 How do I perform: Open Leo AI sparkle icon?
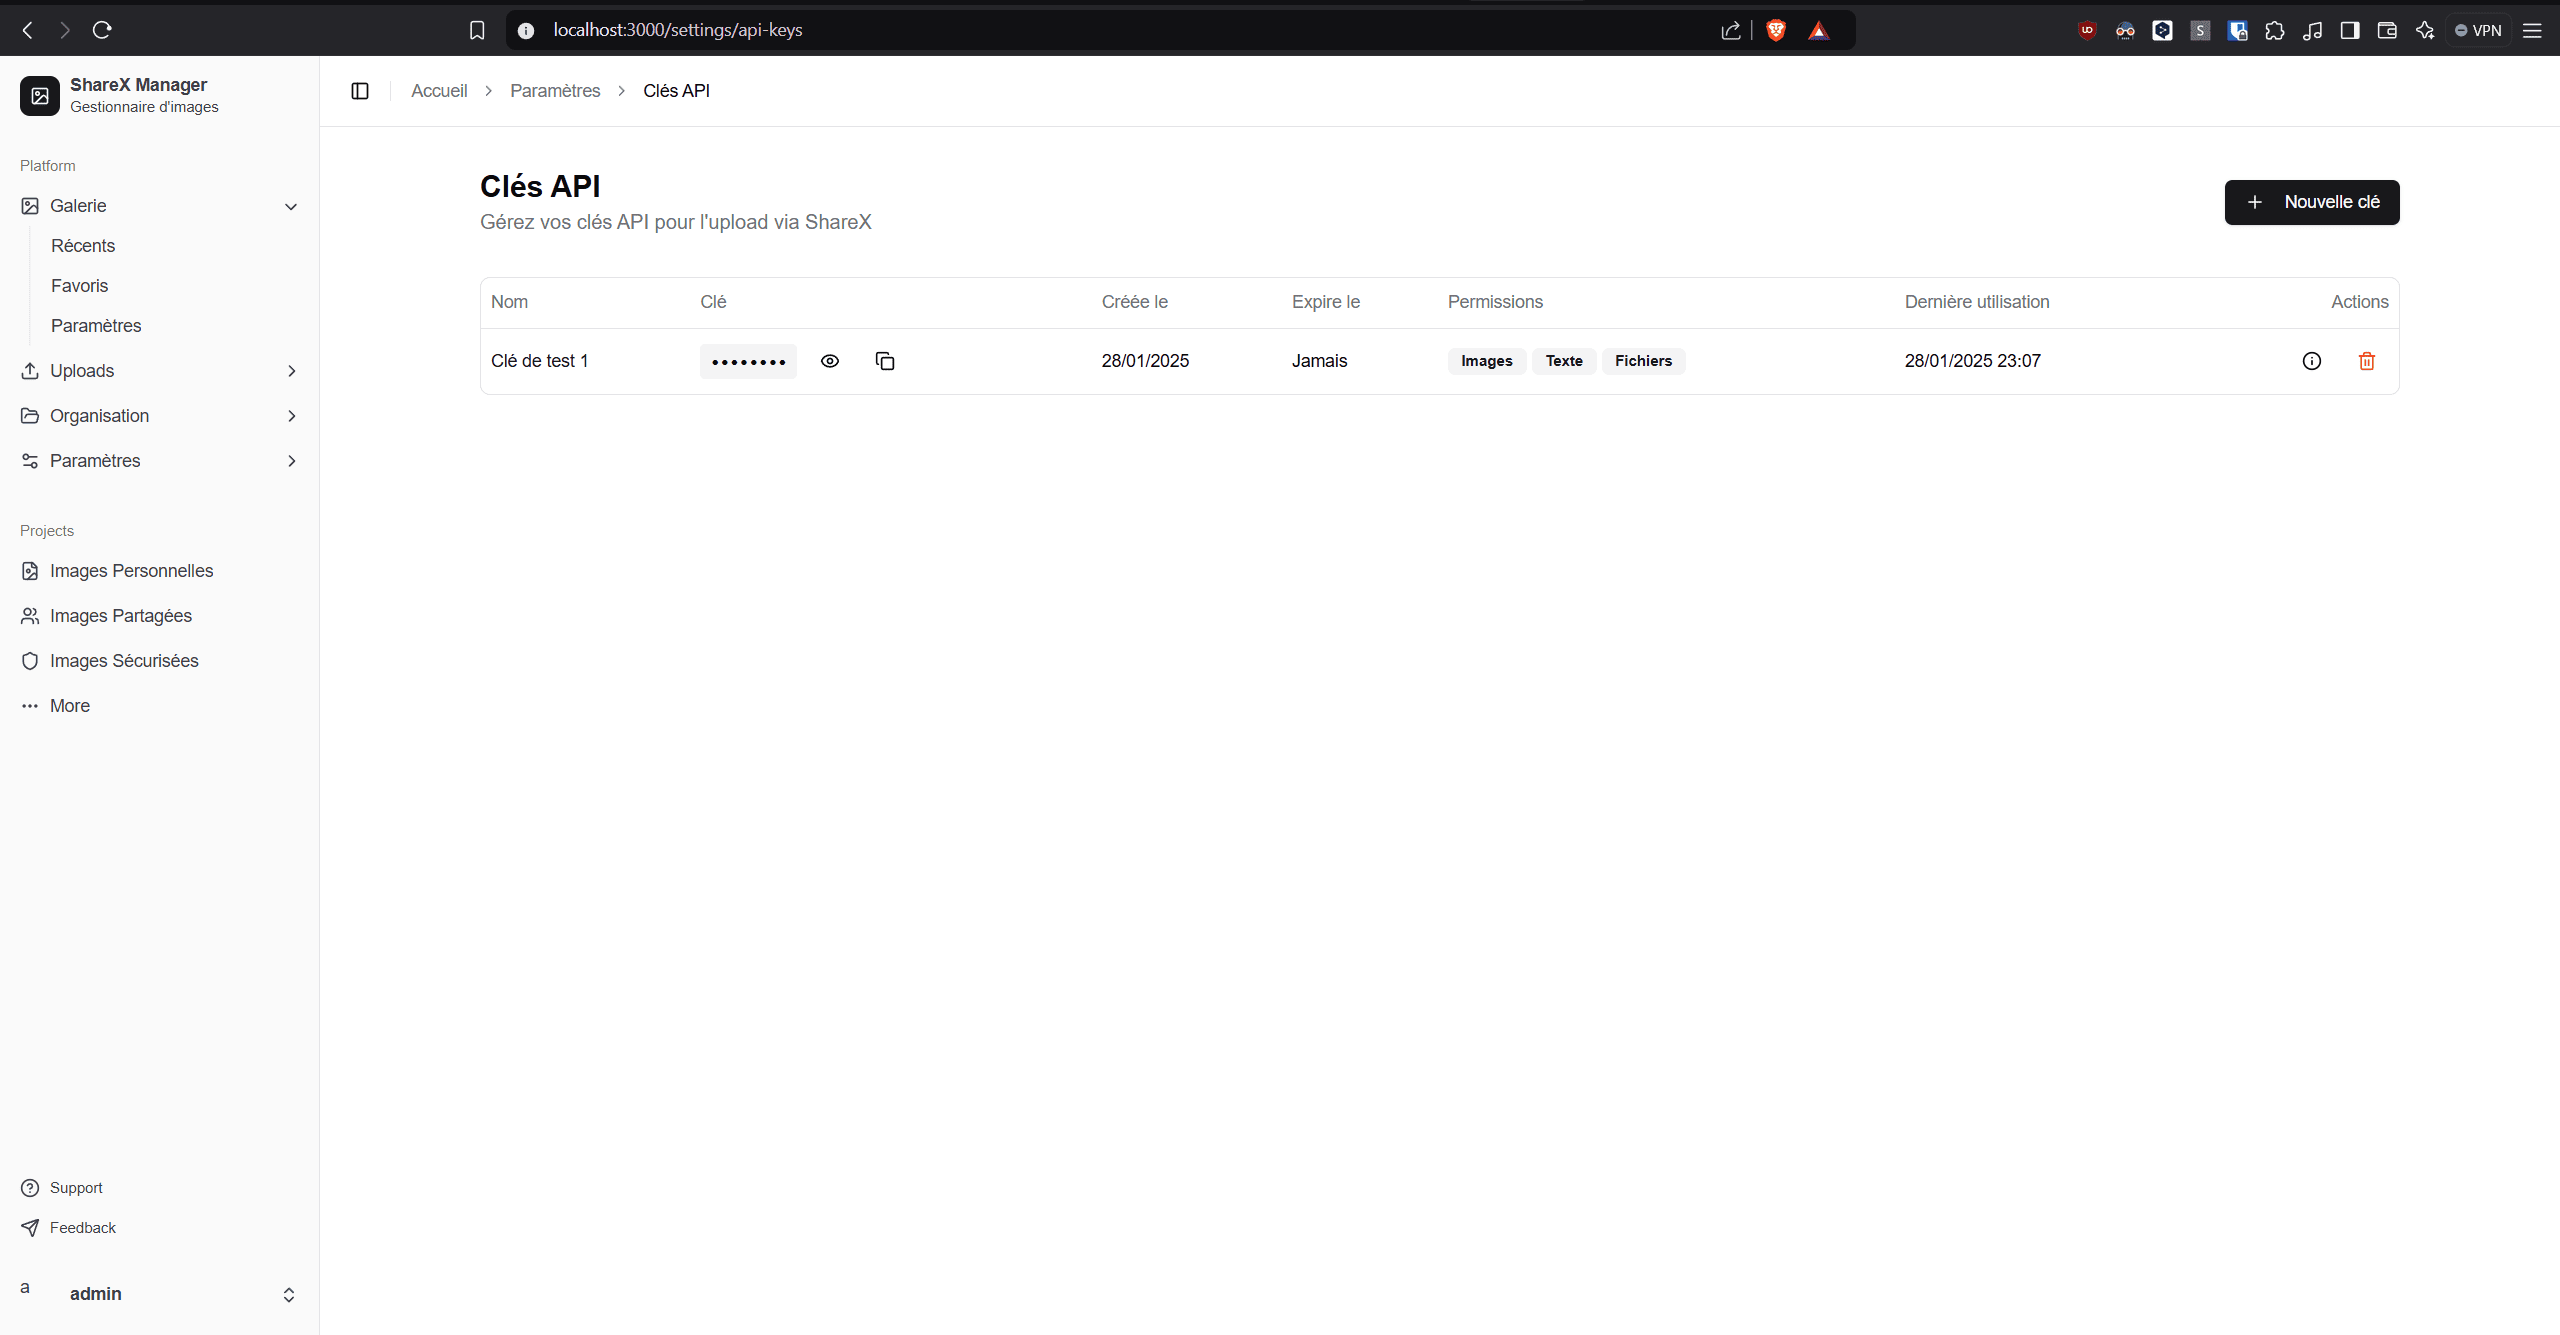pos(2425,30)
